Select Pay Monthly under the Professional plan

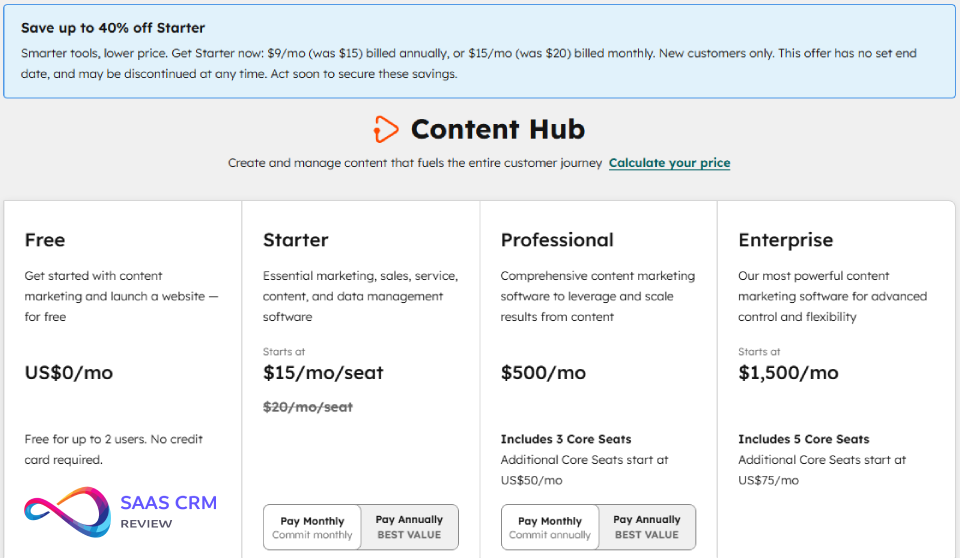point(550,527)
